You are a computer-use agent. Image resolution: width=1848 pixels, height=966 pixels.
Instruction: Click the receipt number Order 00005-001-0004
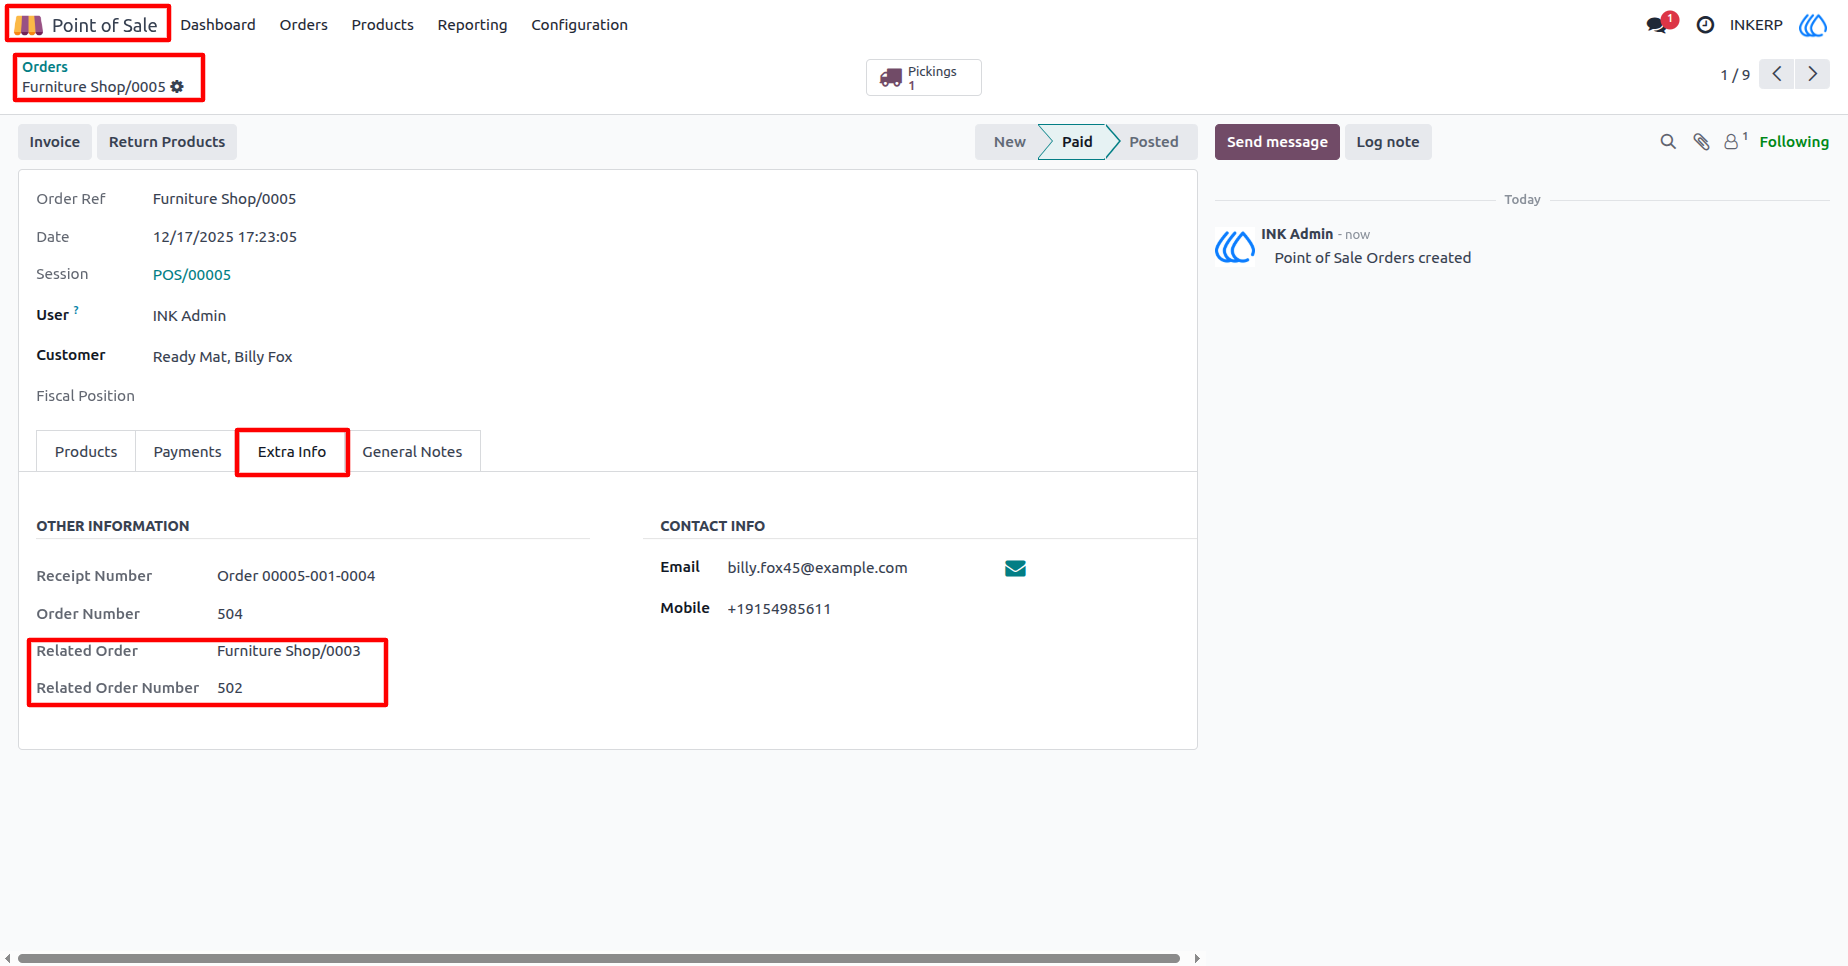pos(296,576)
